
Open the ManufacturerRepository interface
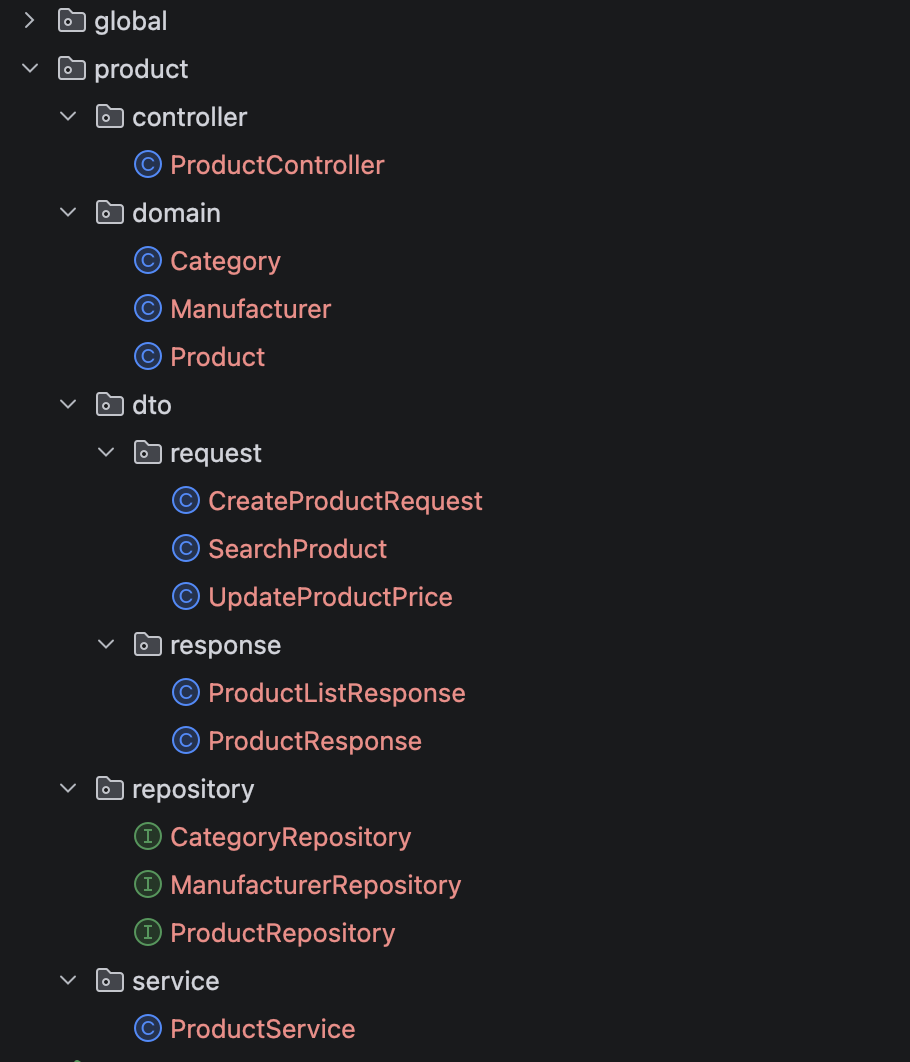[316, 885]
